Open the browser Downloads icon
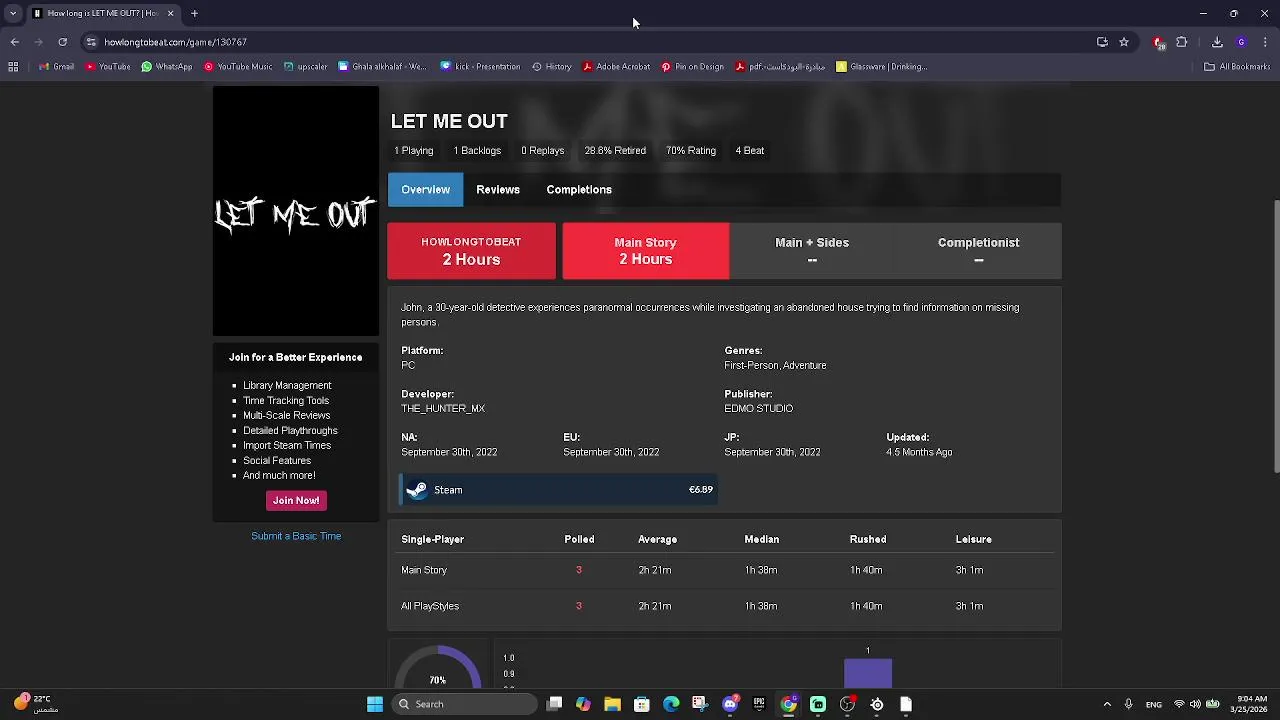Image resolution: width=1280 pixels, height=720 pixels. coord(1217,42)
